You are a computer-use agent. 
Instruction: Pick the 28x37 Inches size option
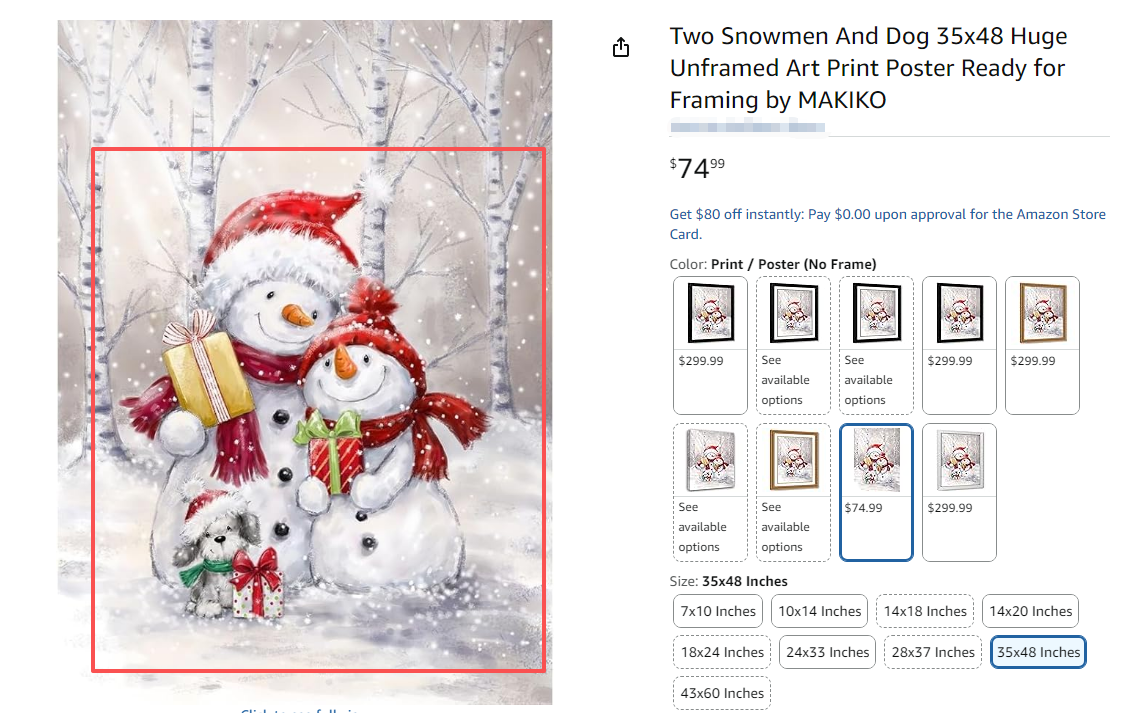pyautogui.click(x=932, y=652)
